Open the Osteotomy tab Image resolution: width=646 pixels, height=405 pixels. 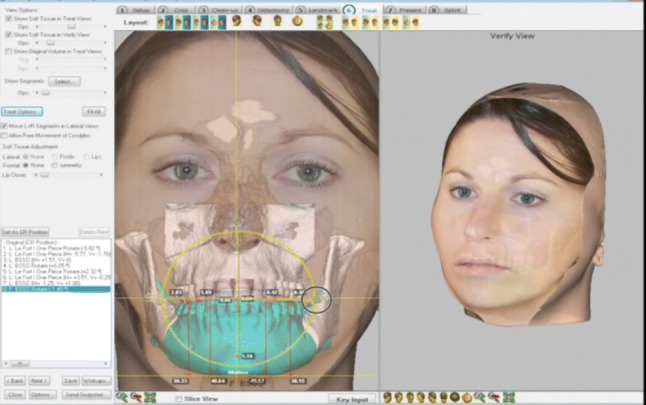[x=266, y=9]
